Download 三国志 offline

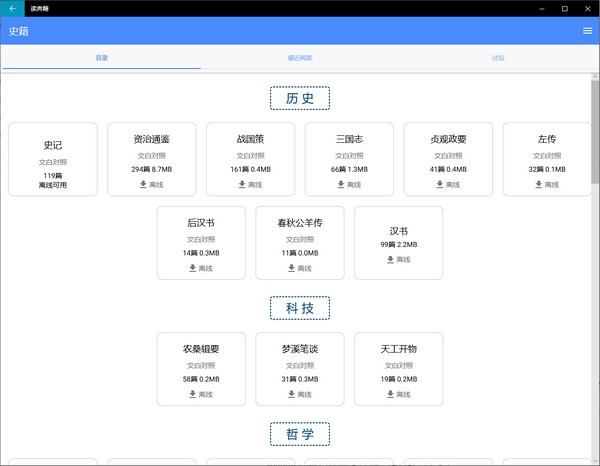click(x=349, y=184)
